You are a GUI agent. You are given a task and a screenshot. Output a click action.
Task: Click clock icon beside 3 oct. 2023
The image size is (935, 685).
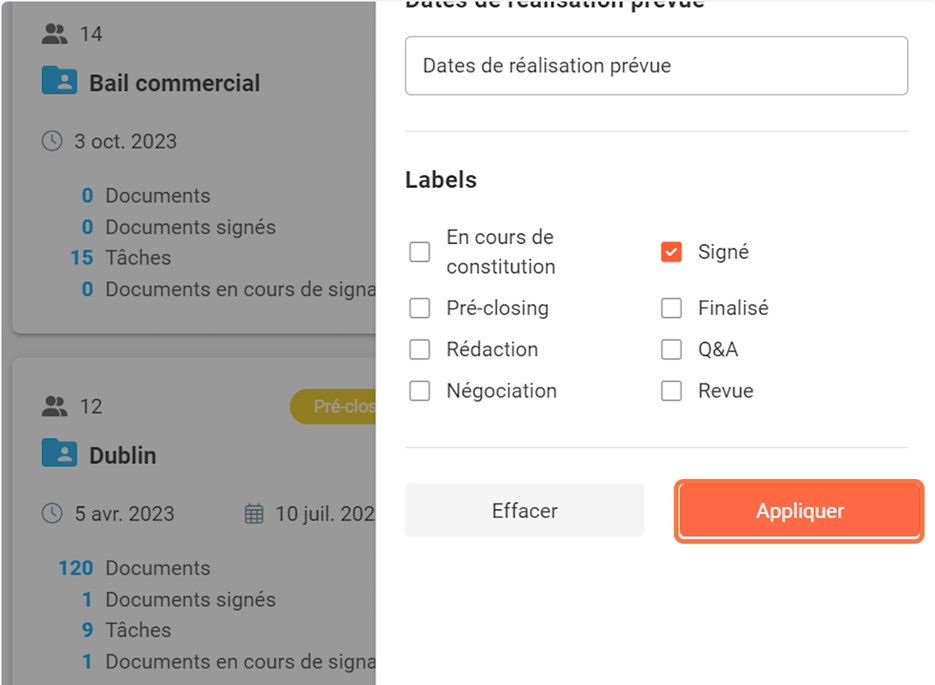click(52, 141)
